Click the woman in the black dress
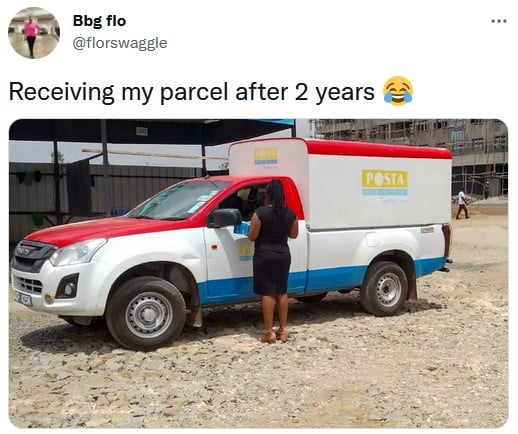518x434 pixels. tap(273, 261)
